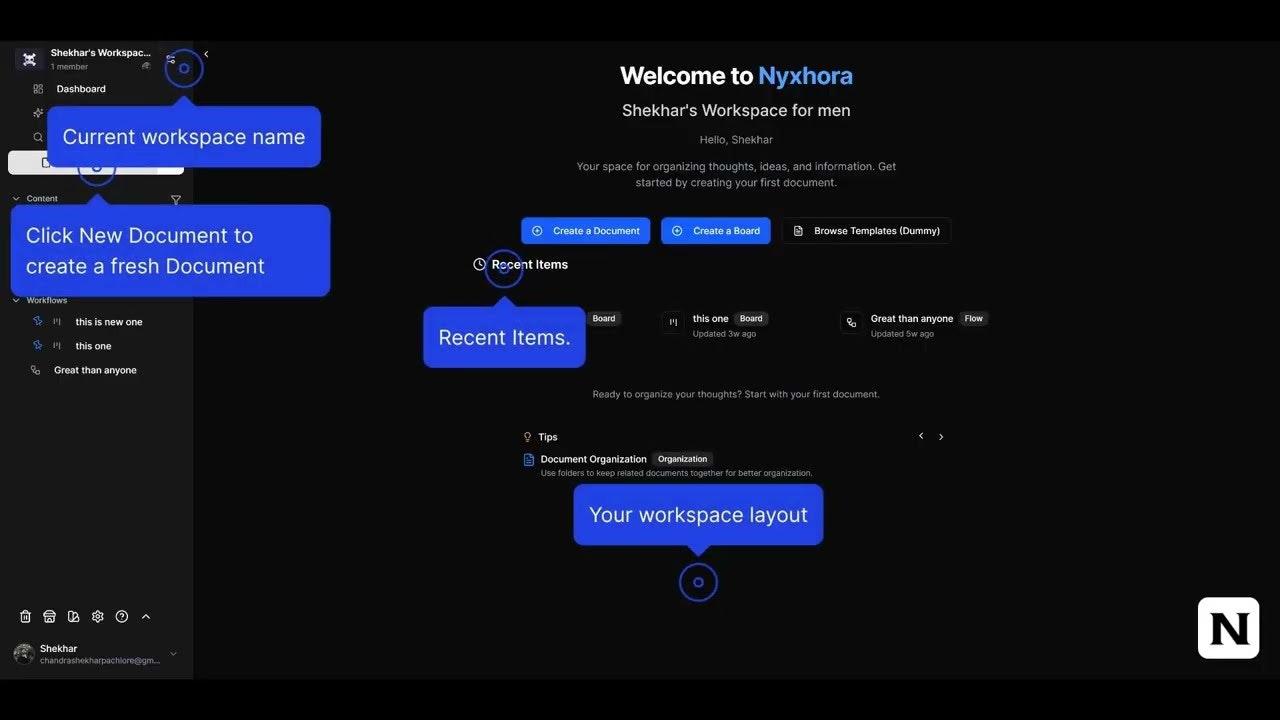Open the Help question mark icon

(122, 617)
